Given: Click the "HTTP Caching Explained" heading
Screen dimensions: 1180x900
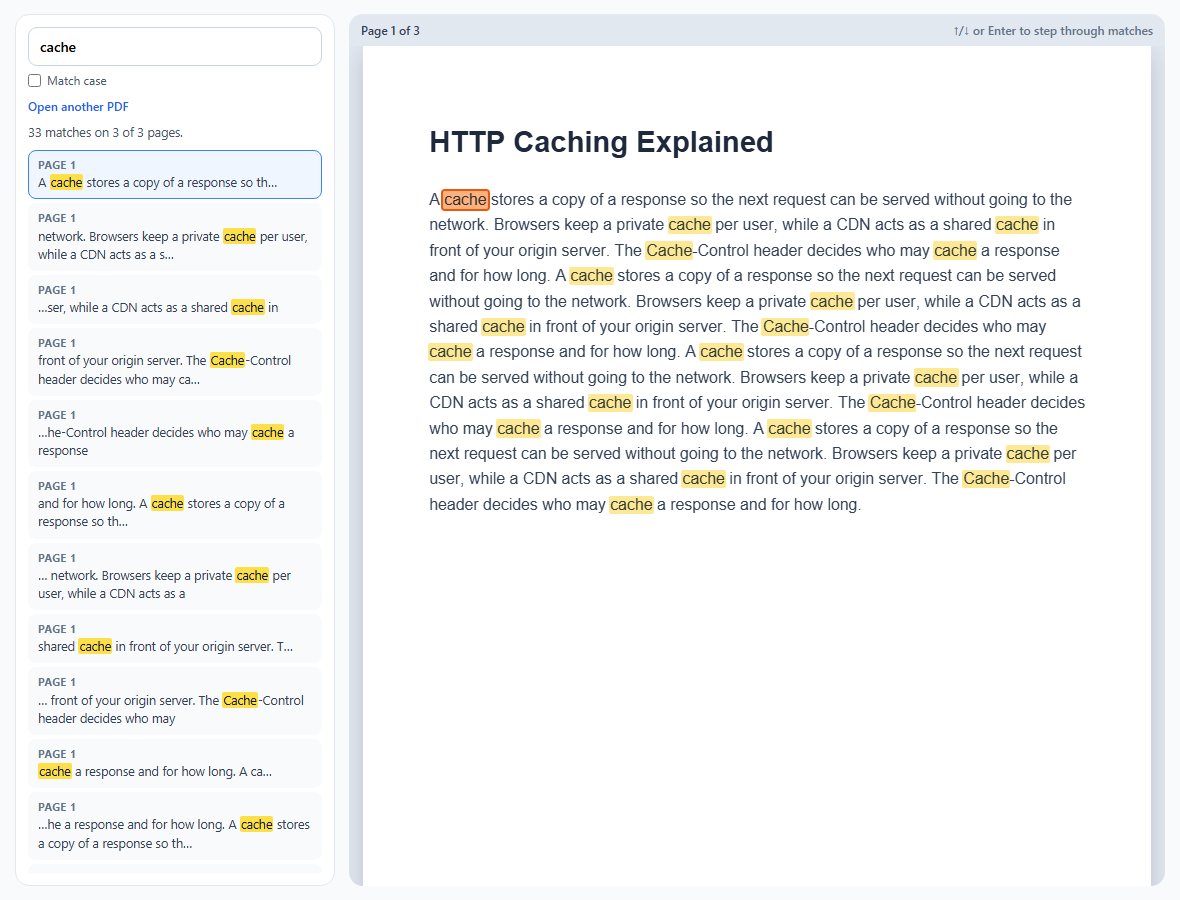Looking at the screenshot, I should pyautogui.click(x=601, y=141).
